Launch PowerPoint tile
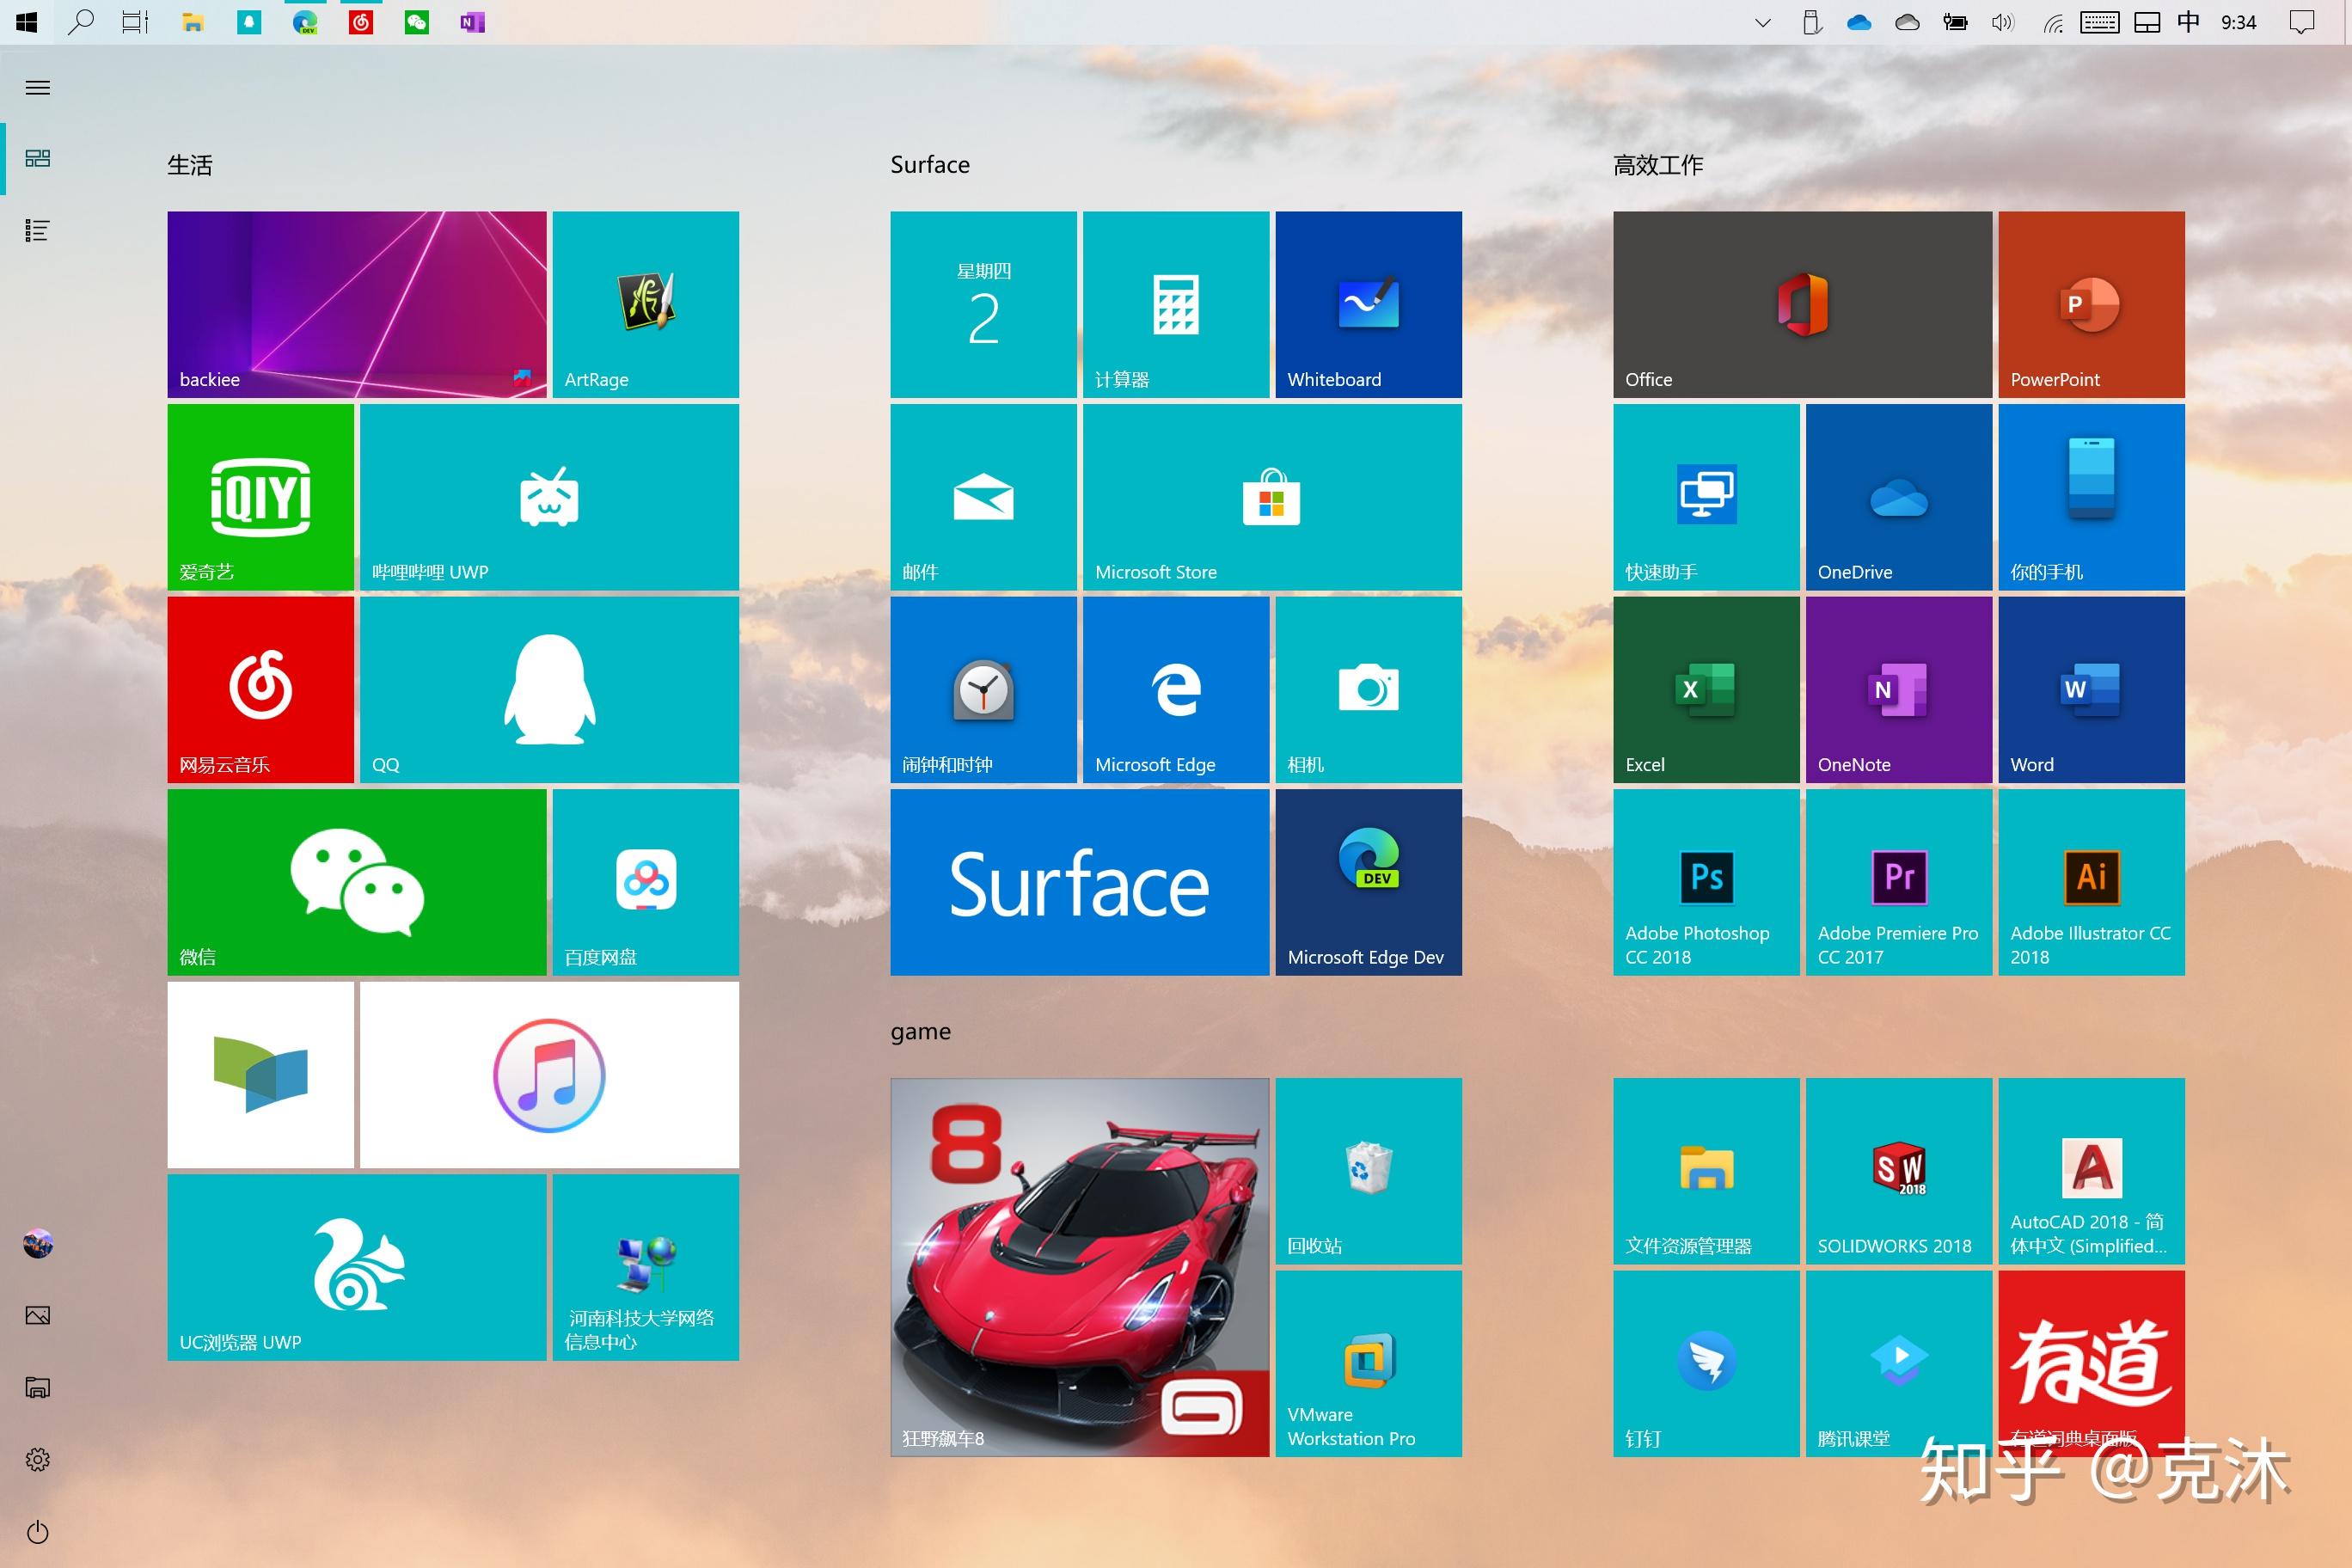Screen dimensions: 2352x1568 coord(2092,304)
